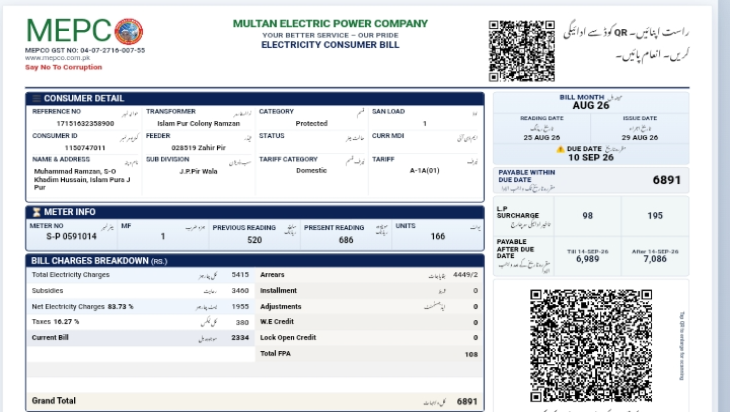Select consumer ID 1150747011
Viewport: 730px width, 412px height.
(x=85, y=148)
